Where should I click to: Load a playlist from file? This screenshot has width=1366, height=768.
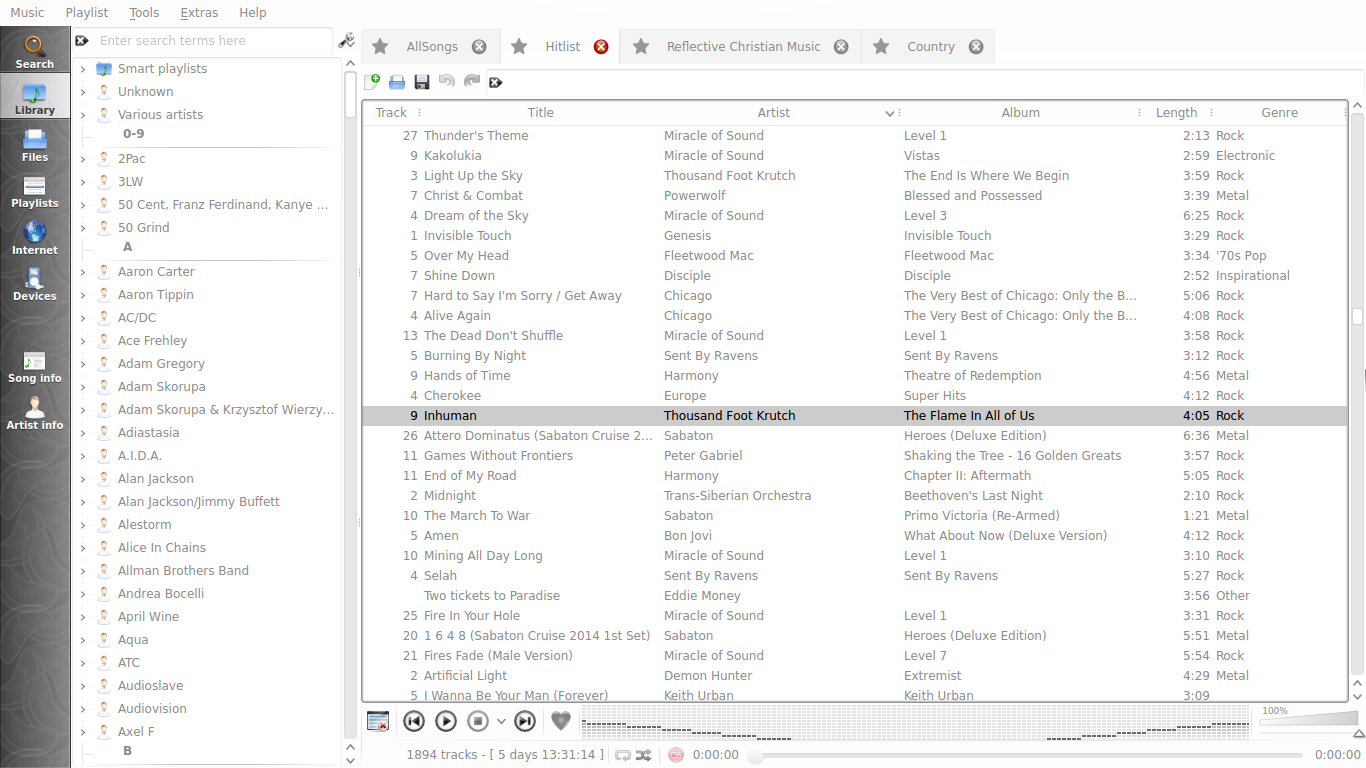tap(397, 82)
